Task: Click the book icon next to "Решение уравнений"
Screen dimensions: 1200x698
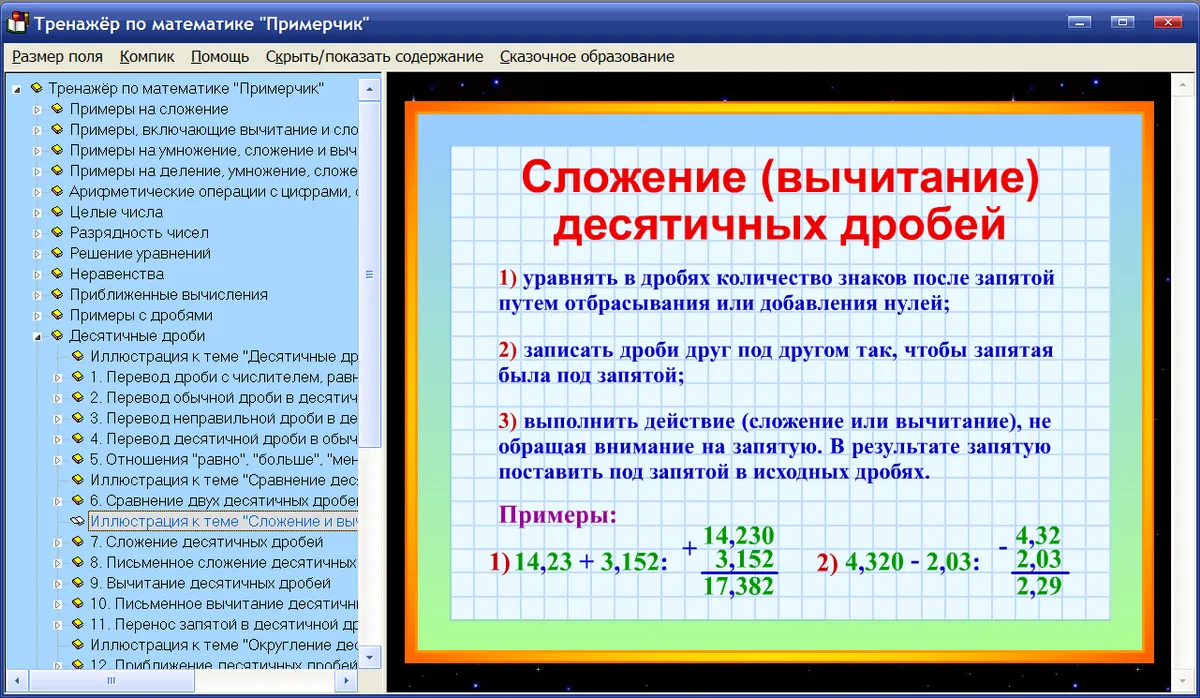Action: click(56, 253)
